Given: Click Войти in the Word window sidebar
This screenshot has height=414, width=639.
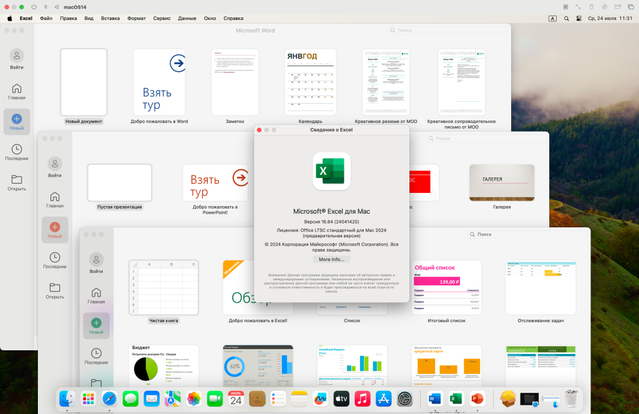Looking at the screenshot, I should coord(17,59).
